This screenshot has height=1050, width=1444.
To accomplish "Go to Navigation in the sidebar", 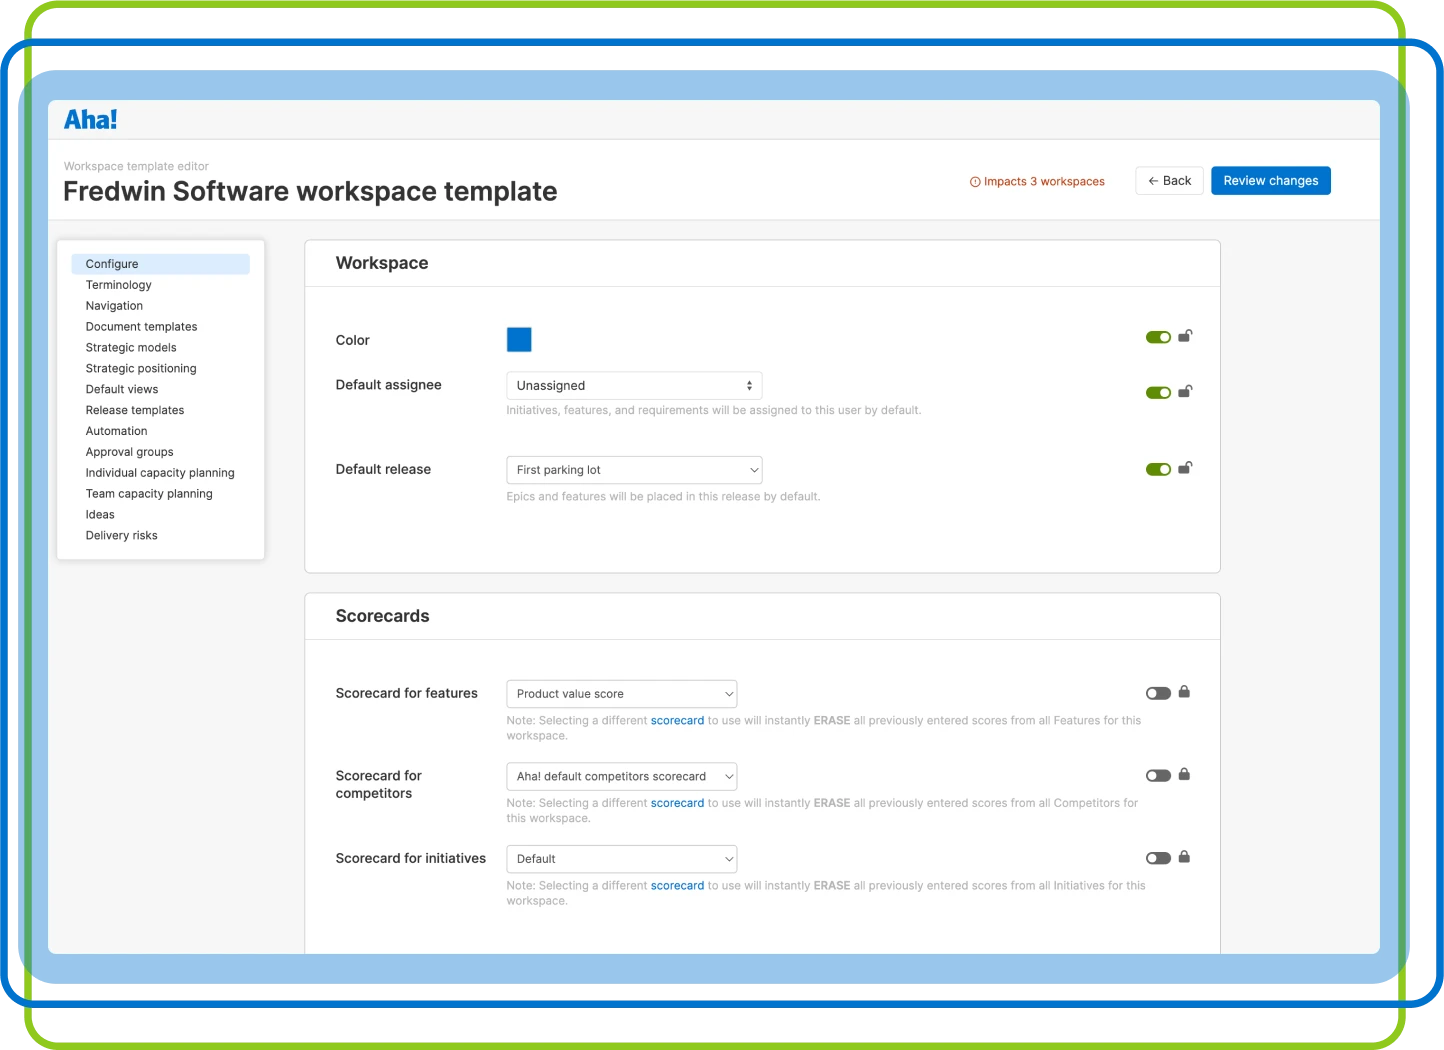I will click(x=114, y=306).
